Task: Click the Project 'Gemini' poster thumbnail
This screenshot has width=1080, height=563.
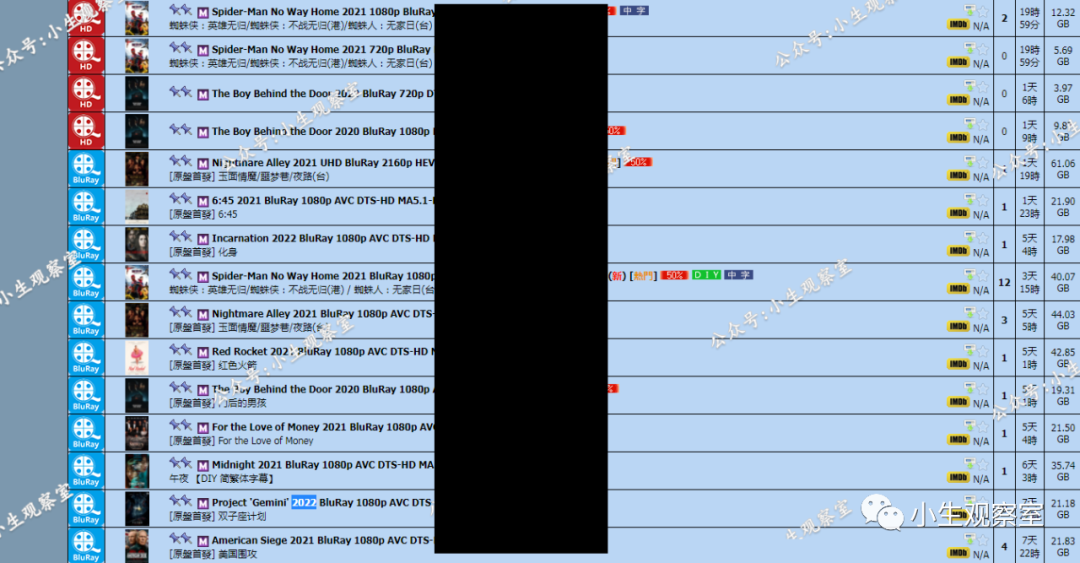Action: [x=136, y=509]
